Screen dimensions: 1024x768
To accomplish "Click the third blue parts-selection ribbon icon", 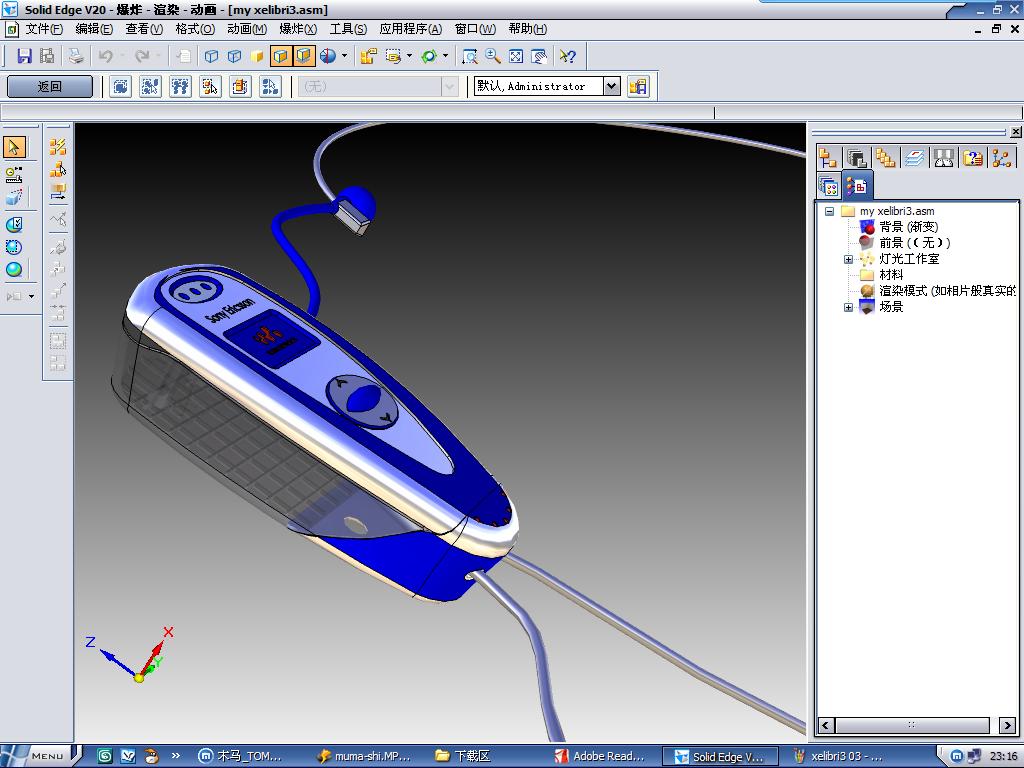I will [180, 86].
